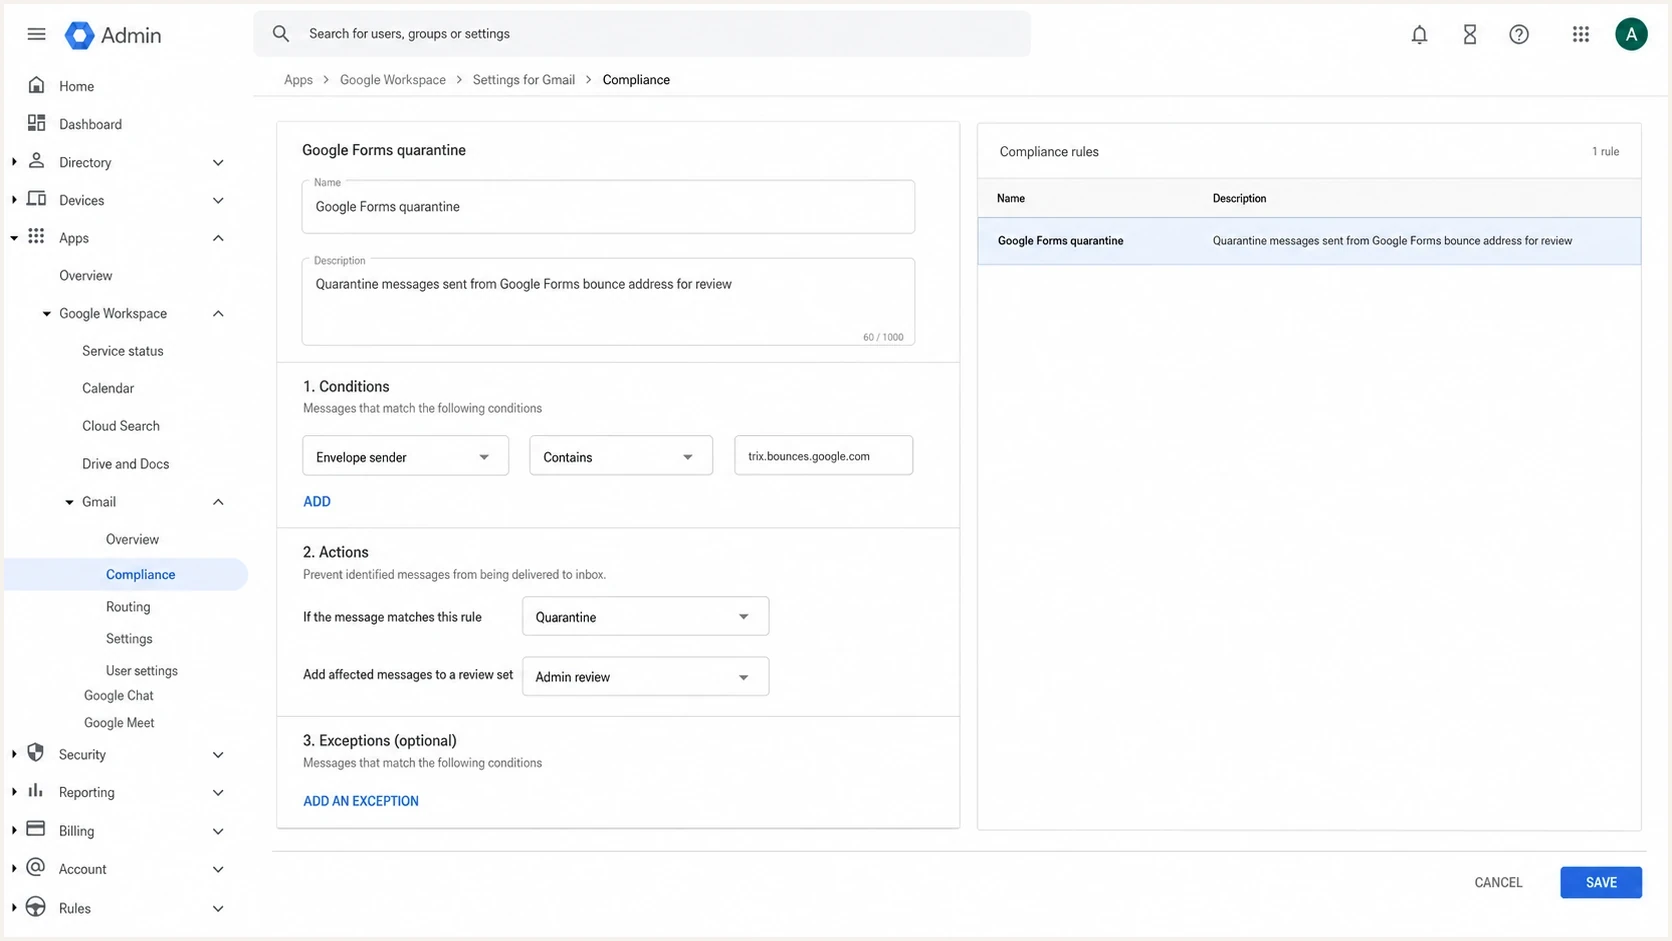Viewport: 1672px width, 941px height.
Task: Click the rule Name input field
Action: tap(608, 207)
